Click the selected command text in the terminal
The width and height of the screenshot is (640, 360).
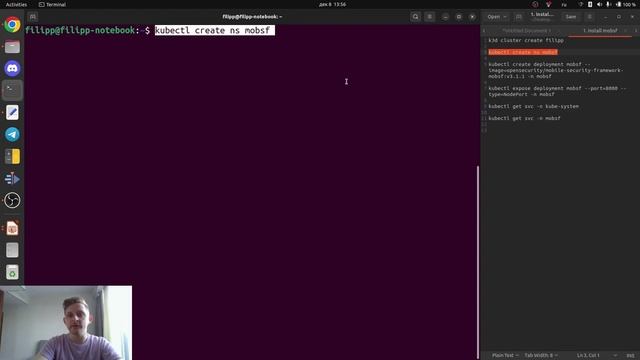[x=215, y=31]
